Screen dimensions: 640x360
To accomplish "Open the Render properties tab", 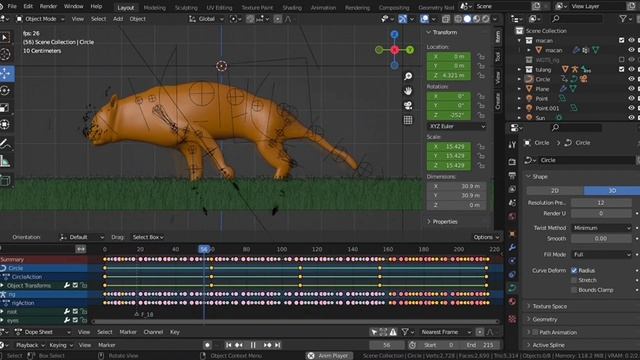I will 512,162.
